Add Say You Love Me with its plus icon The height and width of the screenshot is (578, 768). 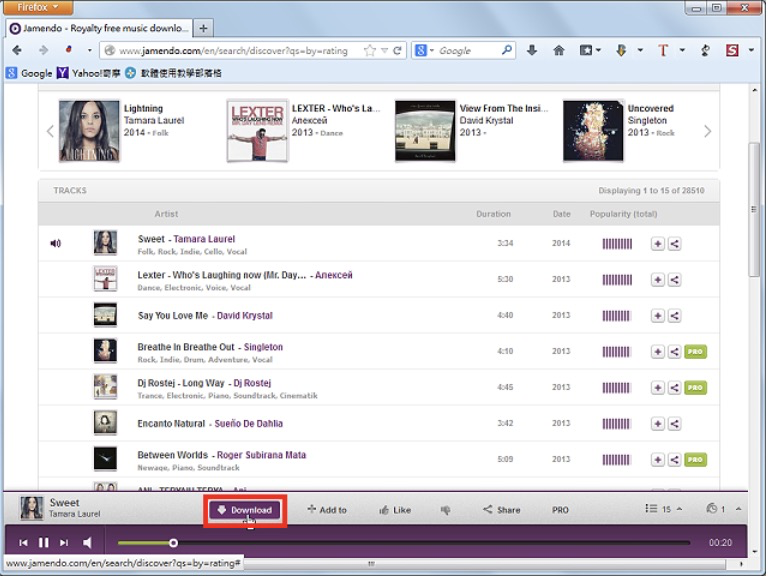(658, 315)
